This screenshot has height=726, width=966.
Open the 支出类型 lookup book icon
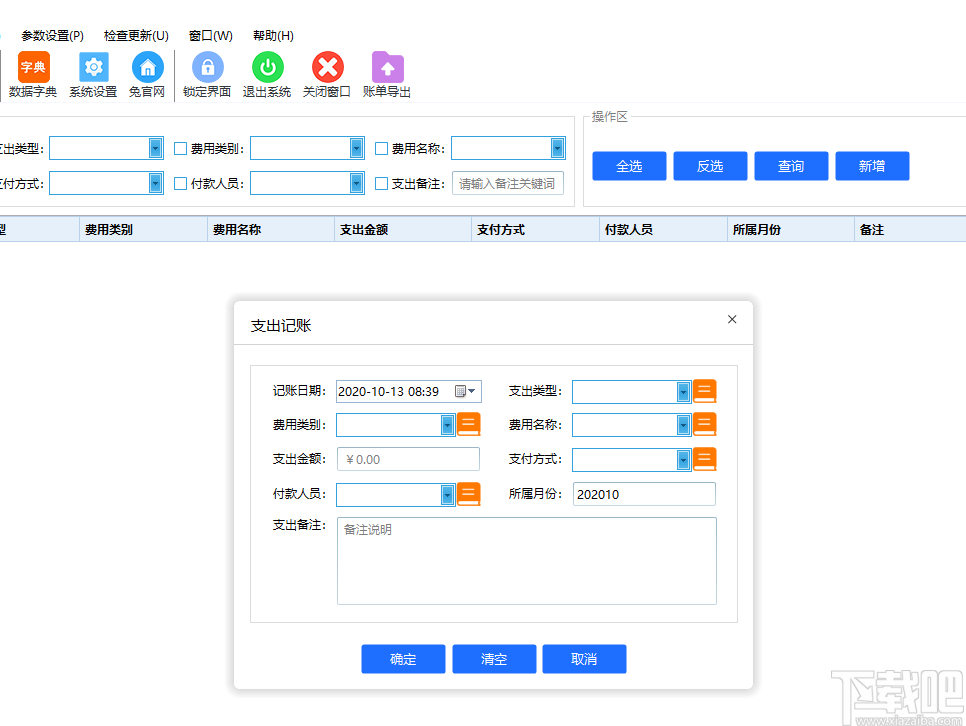[x=704, y=391]
